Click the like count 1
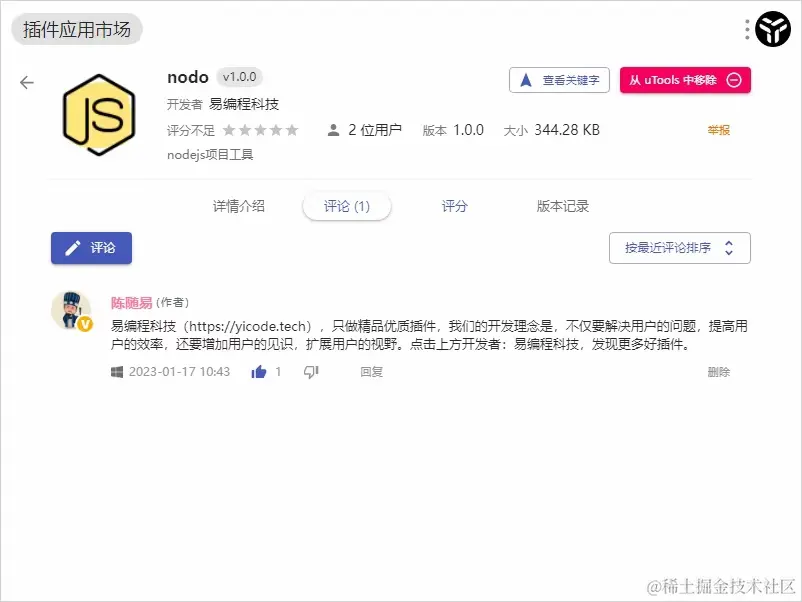This screenshot has width=802, height=602. 278,372
